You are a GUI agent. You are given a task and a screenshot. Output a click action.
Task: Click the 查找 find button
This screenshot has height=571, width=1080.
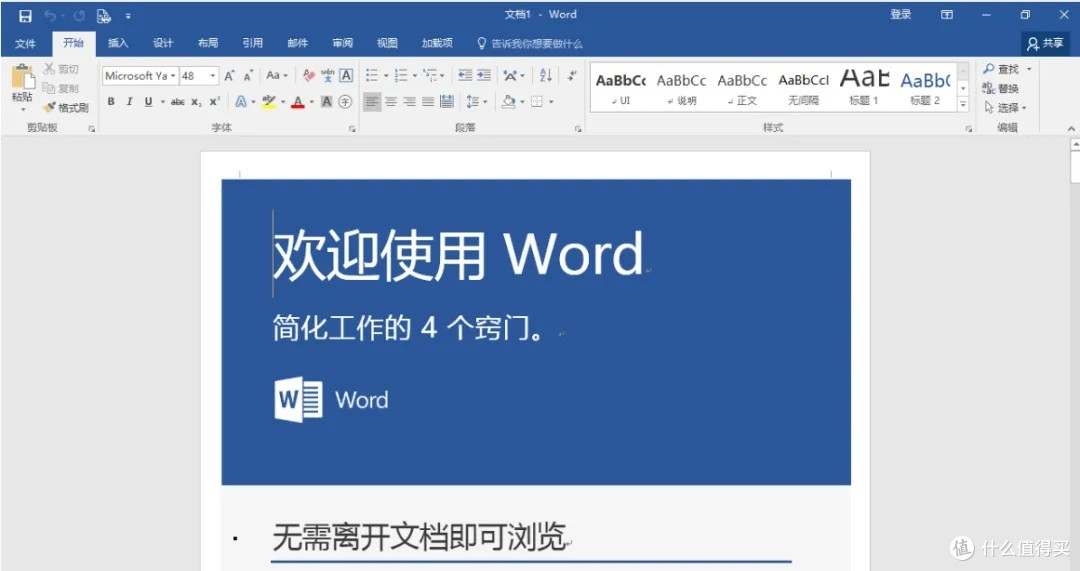pyautogui.click(x=1000, y=69)
